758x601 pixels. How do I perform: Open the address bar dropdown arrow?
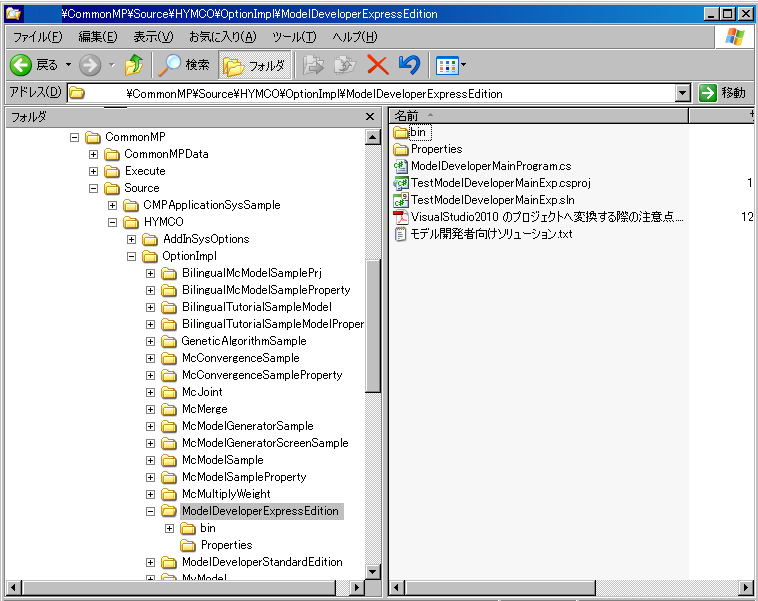click(683, 93)
